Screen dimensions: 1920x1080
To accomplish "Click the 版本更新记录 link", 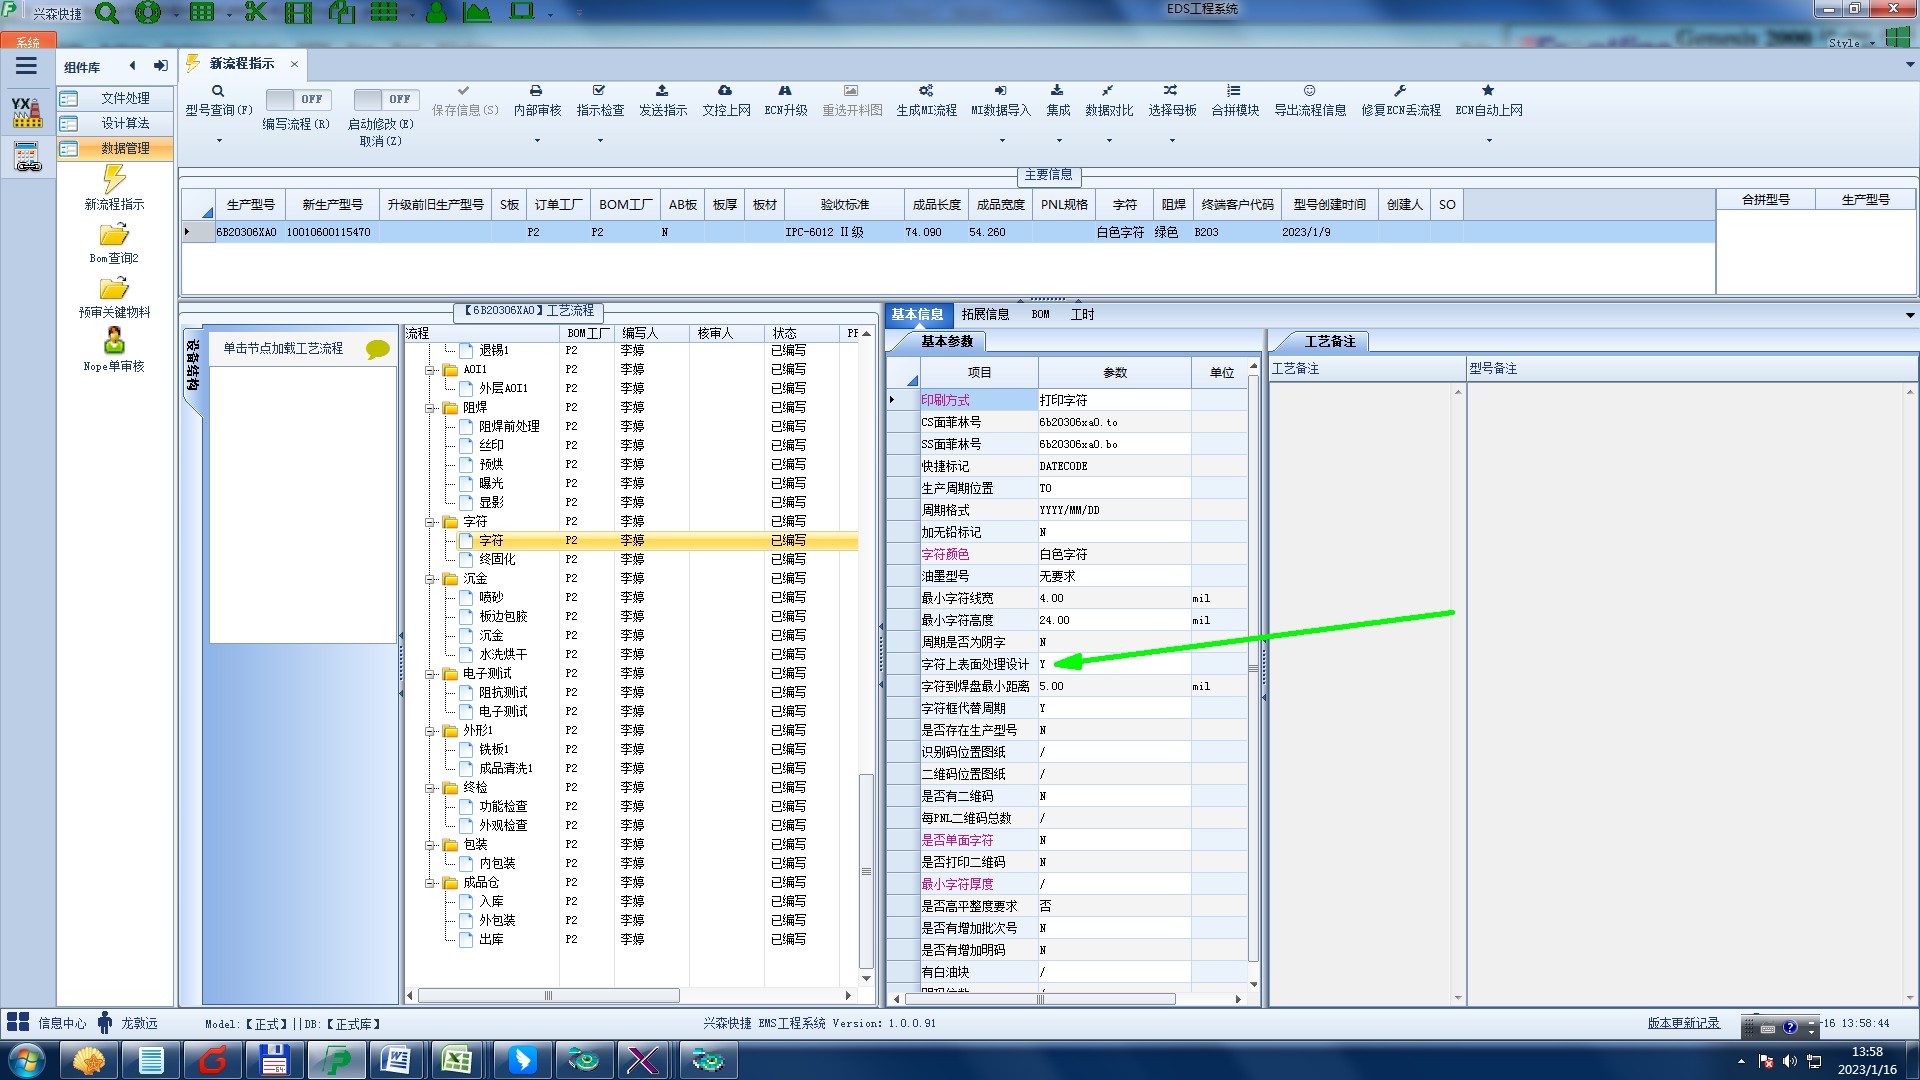I will 1683,1023.
